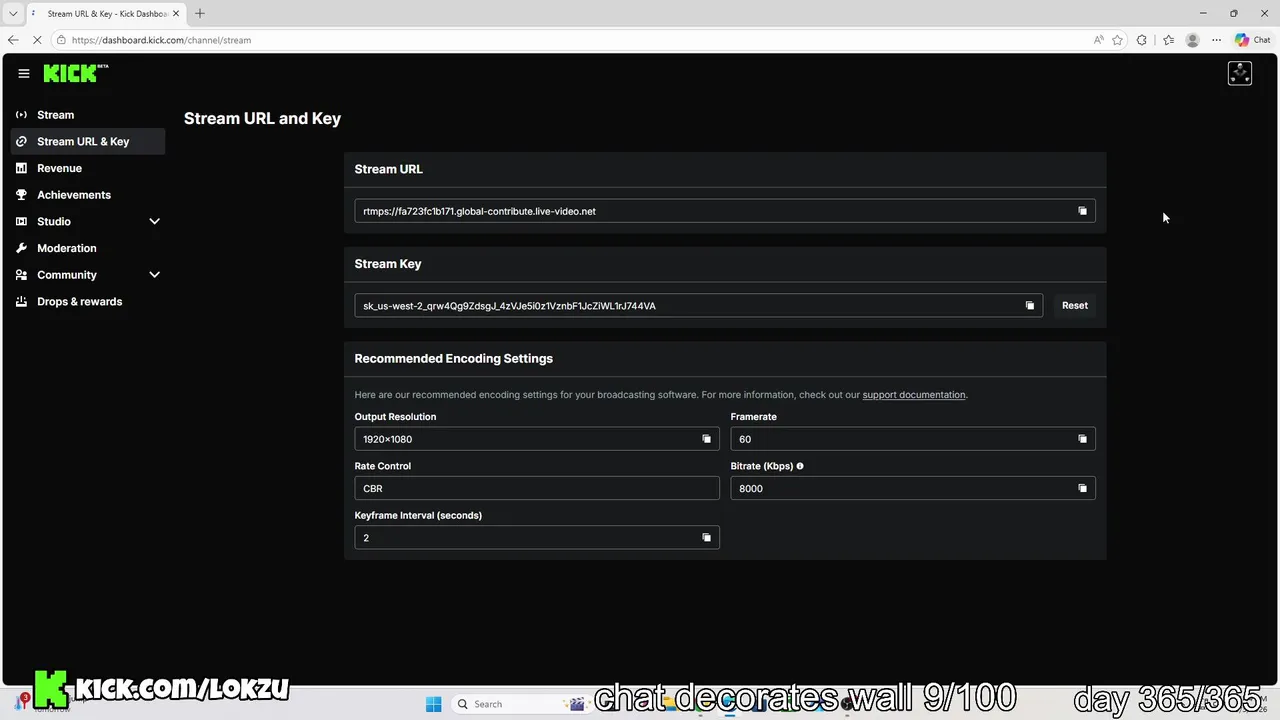Open the browser favorites list

click(1168, 40)
